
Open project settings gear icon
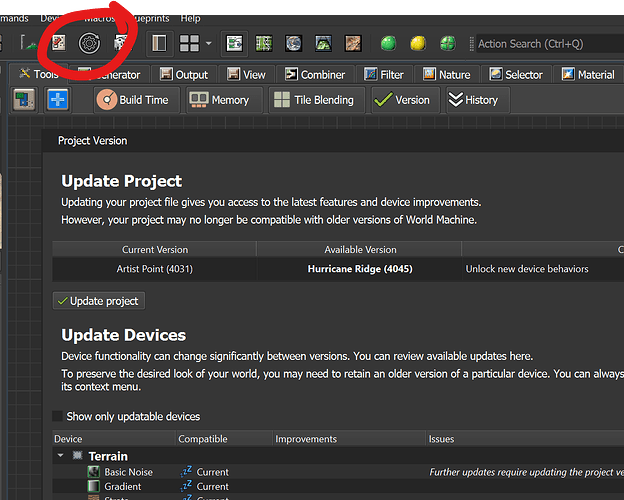[x=89, y=43]
